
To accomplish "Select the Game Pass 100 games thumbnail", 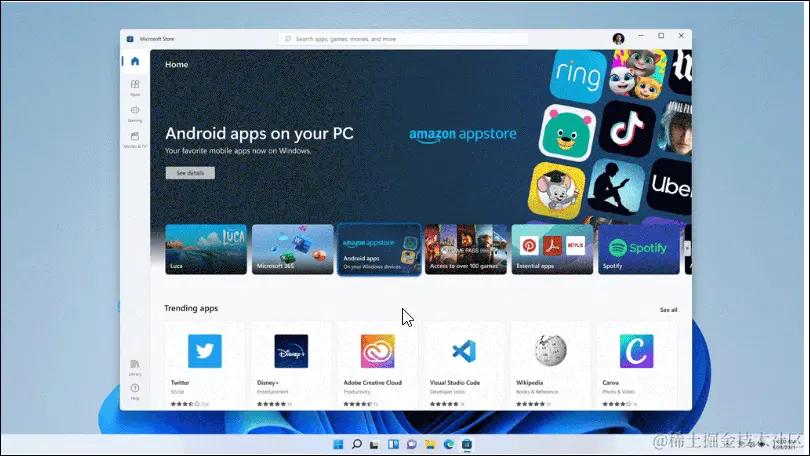I will [x=465, y=249].
